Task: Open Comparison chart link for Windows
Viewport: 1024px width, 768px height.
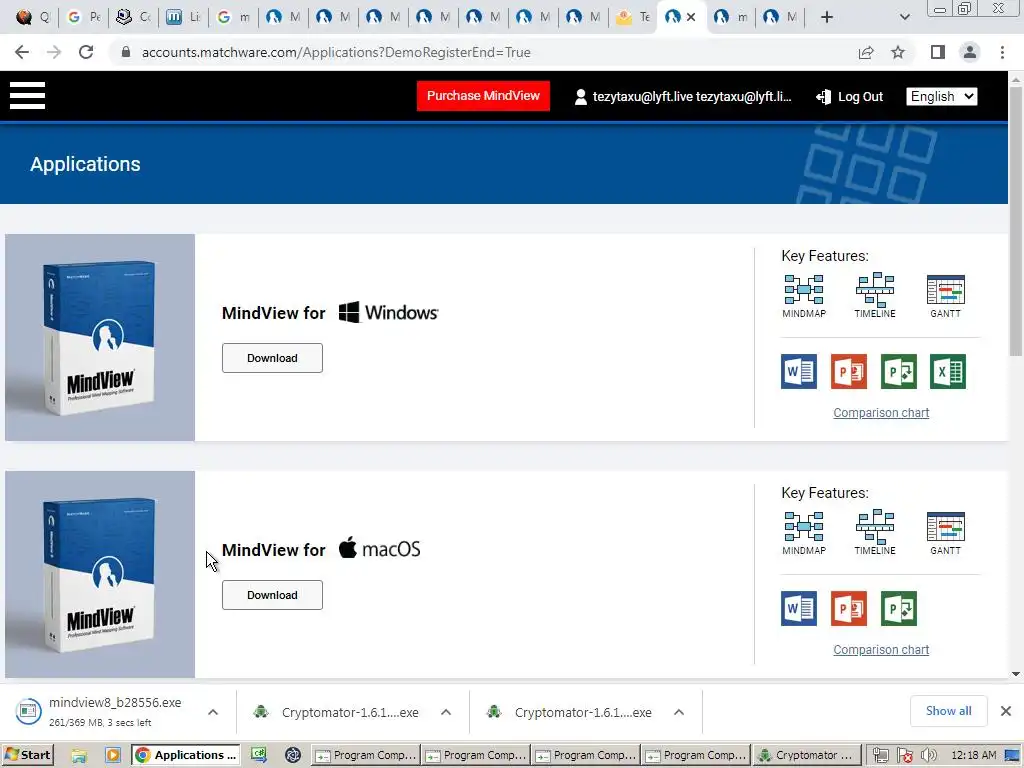Action: click(881, 413)
